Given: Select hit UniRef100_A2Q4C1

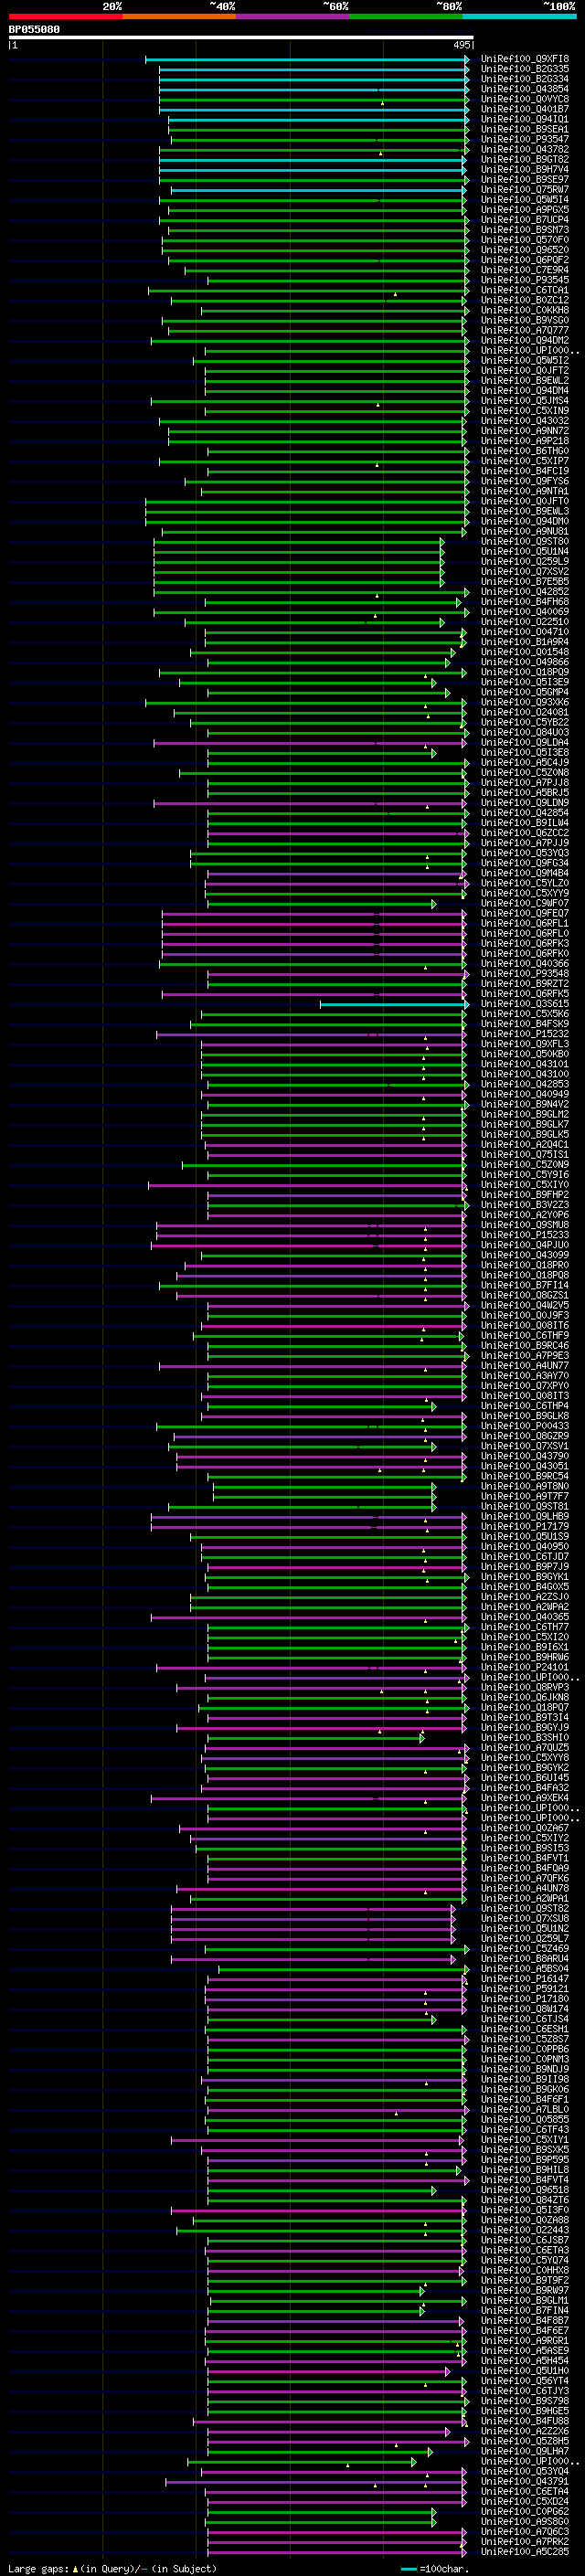Looking at the screenshot, I should tap(524, 1144).
